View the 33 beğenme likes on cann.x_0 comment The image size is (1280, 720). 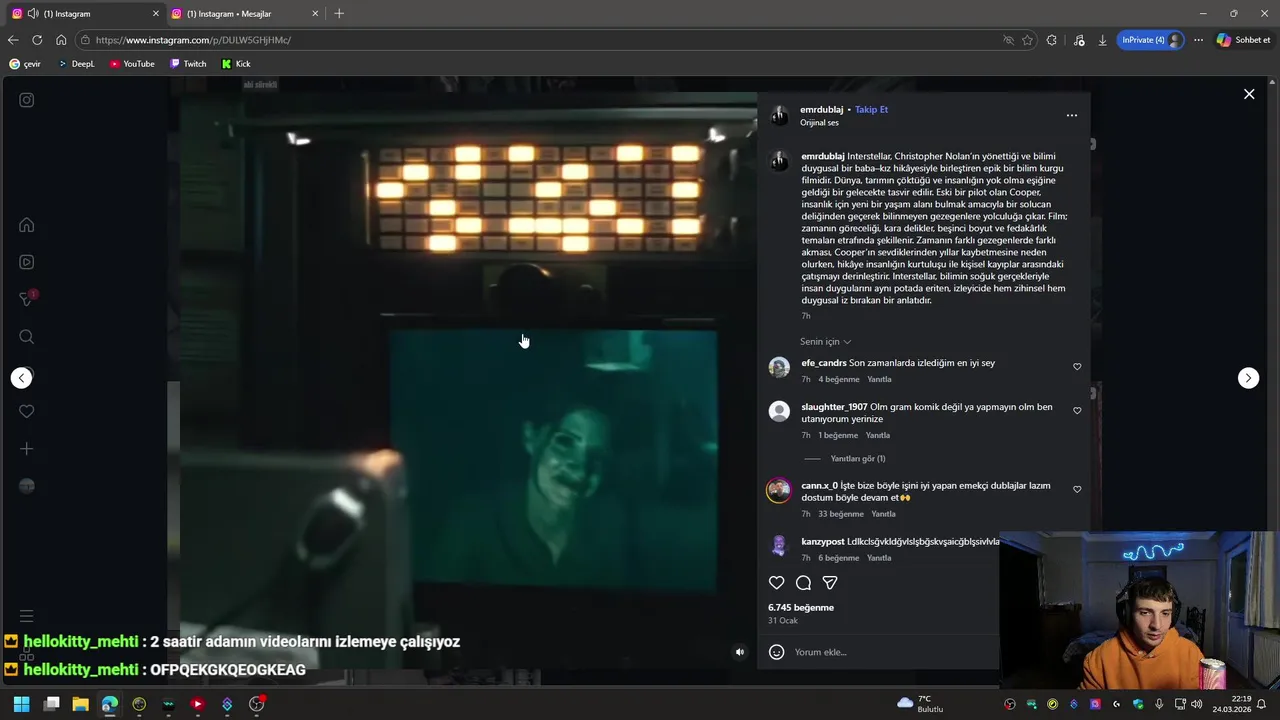point(841,514)
